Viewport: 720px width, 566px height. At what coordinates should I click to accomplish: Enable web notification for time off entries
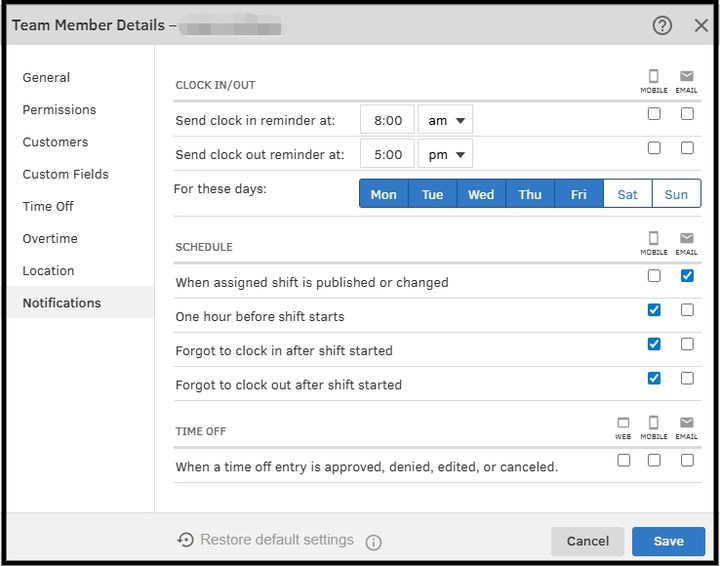624,461
